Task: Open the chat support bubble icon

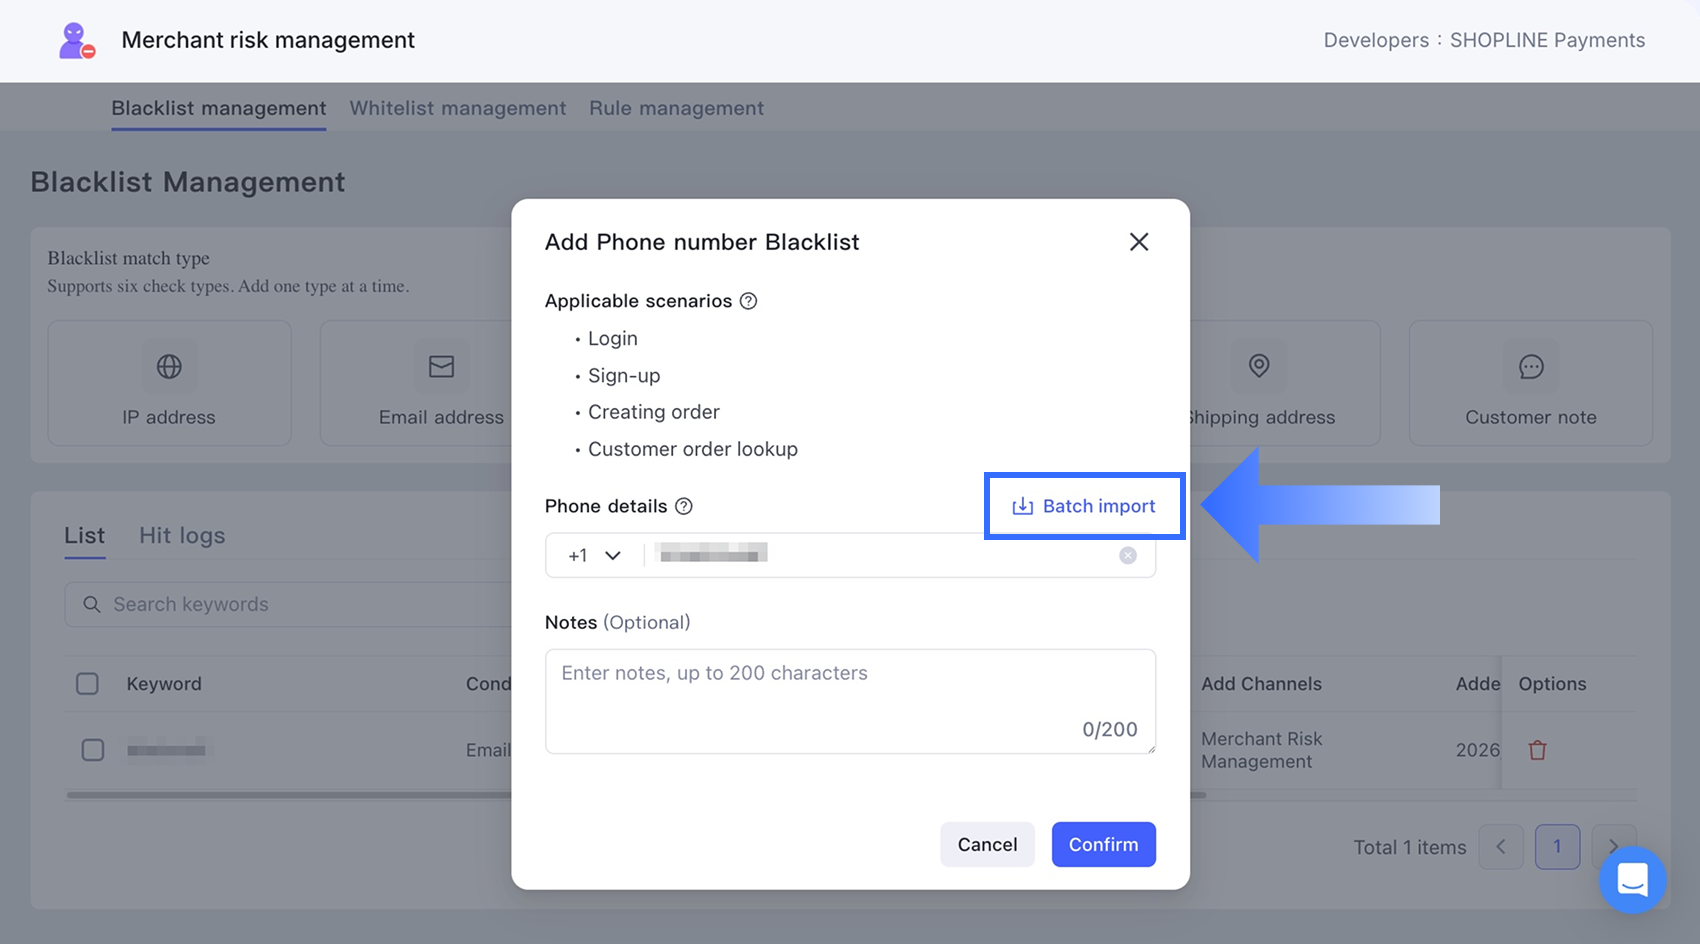Action: pyautogui.click(x=1632, y=880)
